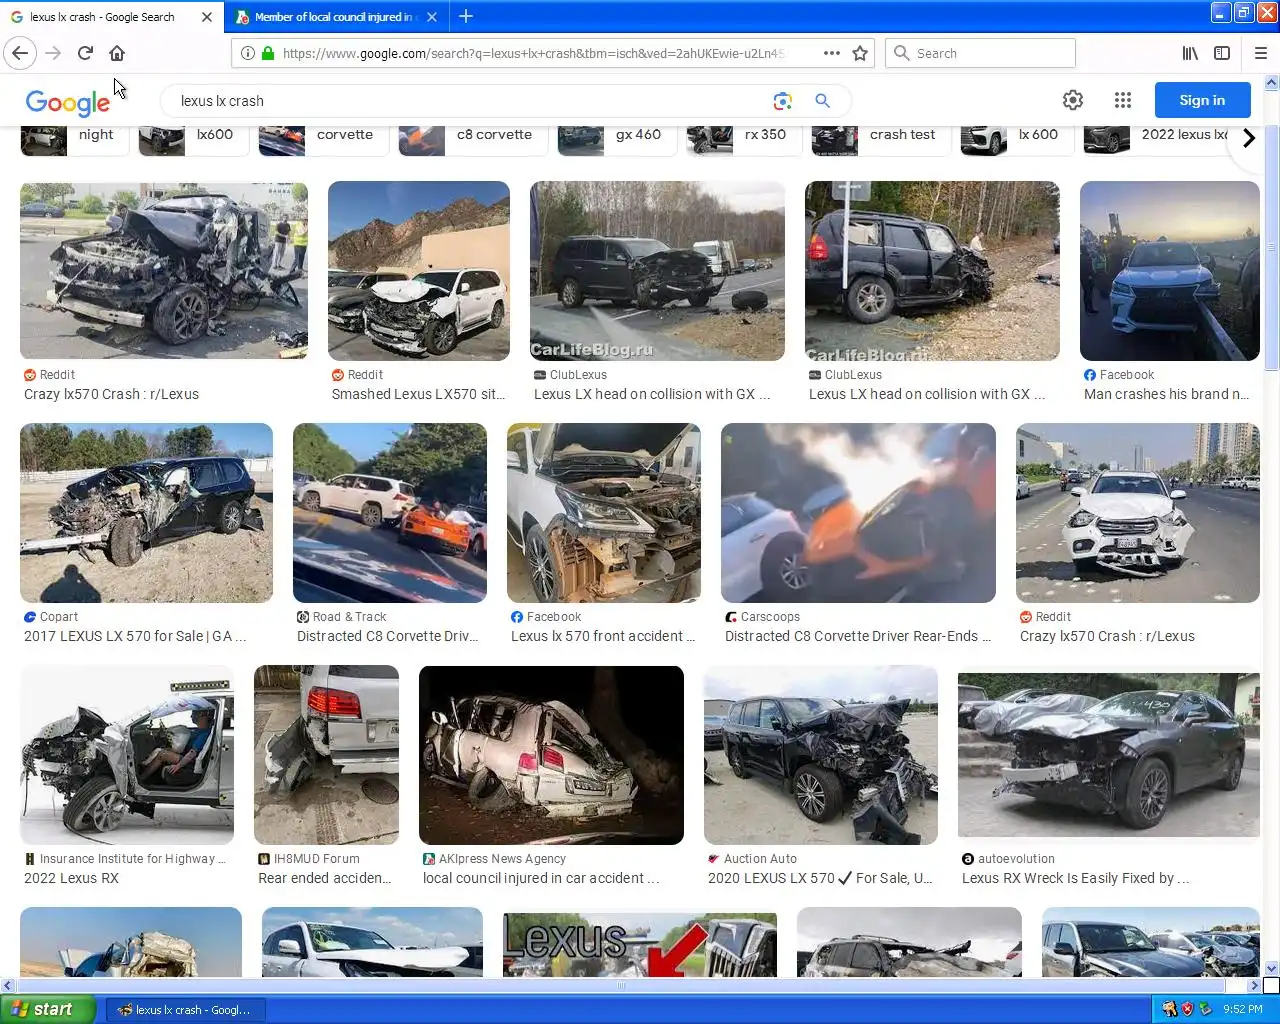The image size is (1280, 1024).
Task: Click the browser forward arrow
Action: pyautogui.click(x=53, y=53)
